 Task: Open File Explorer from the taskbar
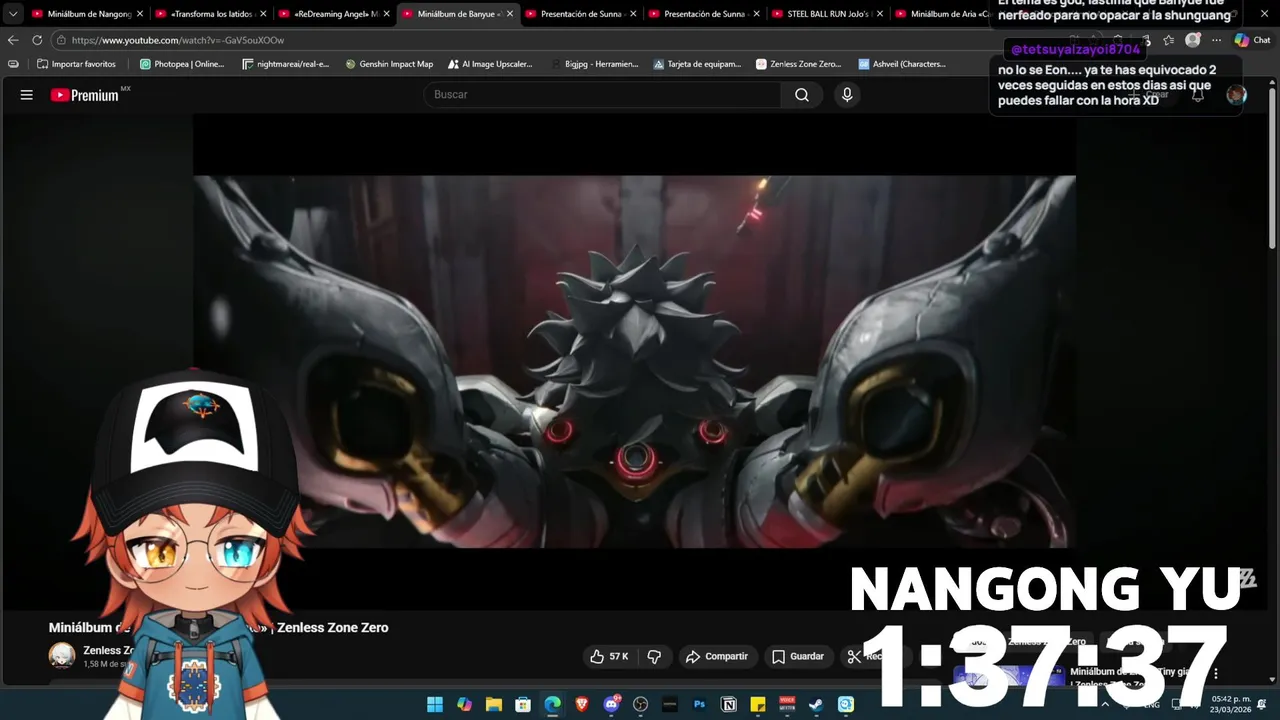[494, 705]
